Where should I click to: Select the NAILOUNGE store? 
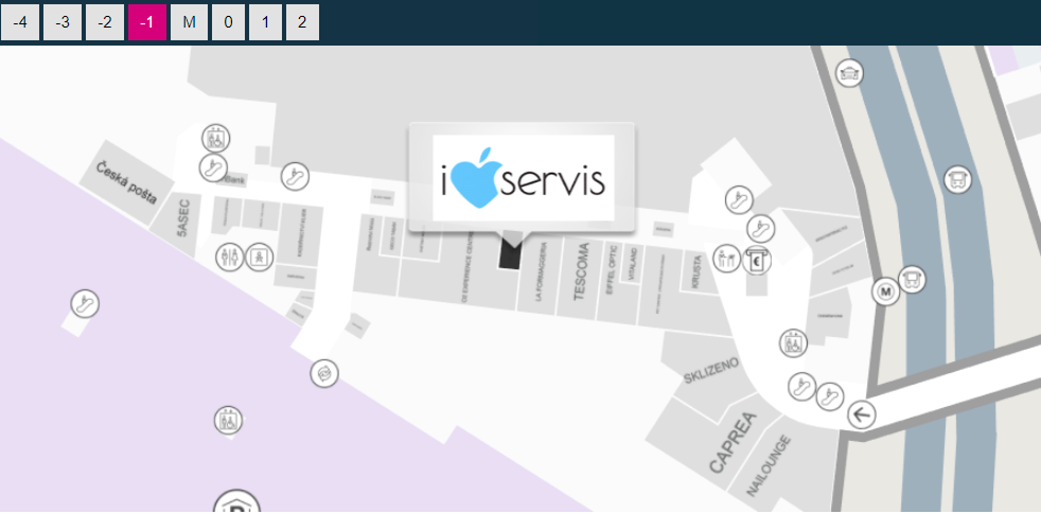pyautogui.click(x=769, y=465)
